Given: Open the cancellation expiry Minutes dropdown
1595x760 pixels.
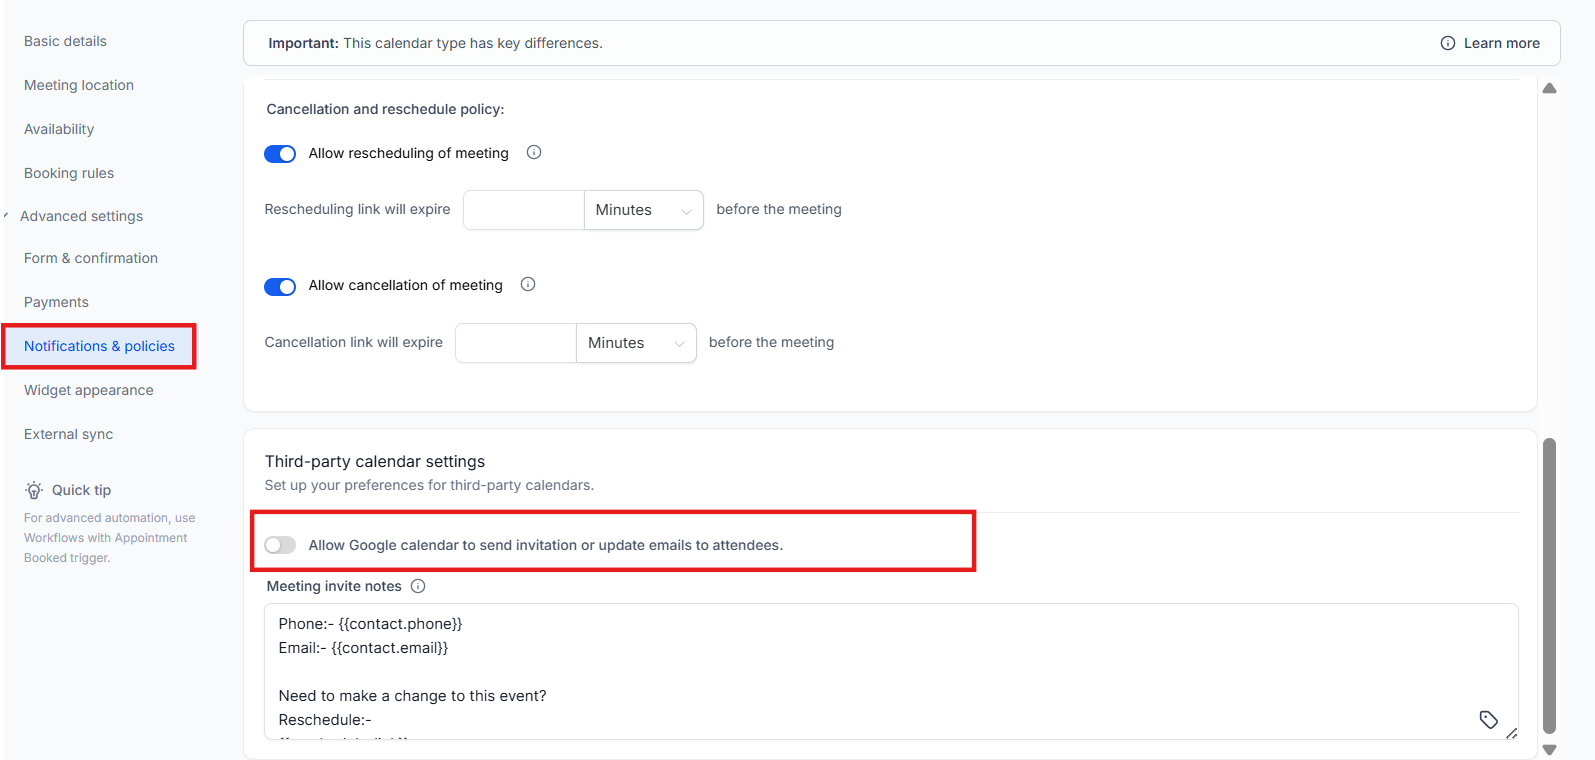Looking at the screenshot, I should pyautogui.click(x=636, y=343).
